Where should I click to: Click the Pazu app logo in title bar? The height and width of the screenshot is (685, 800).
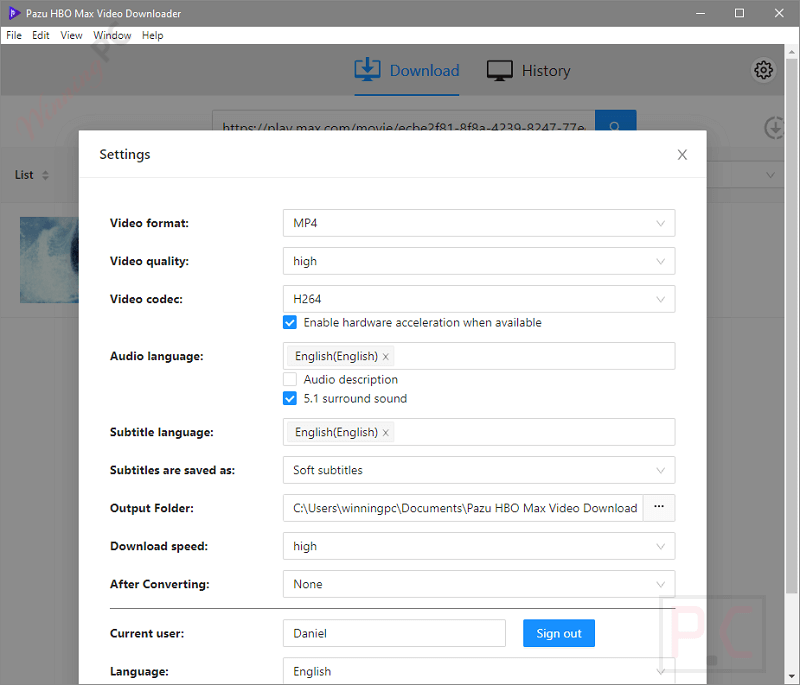[13, 13]
